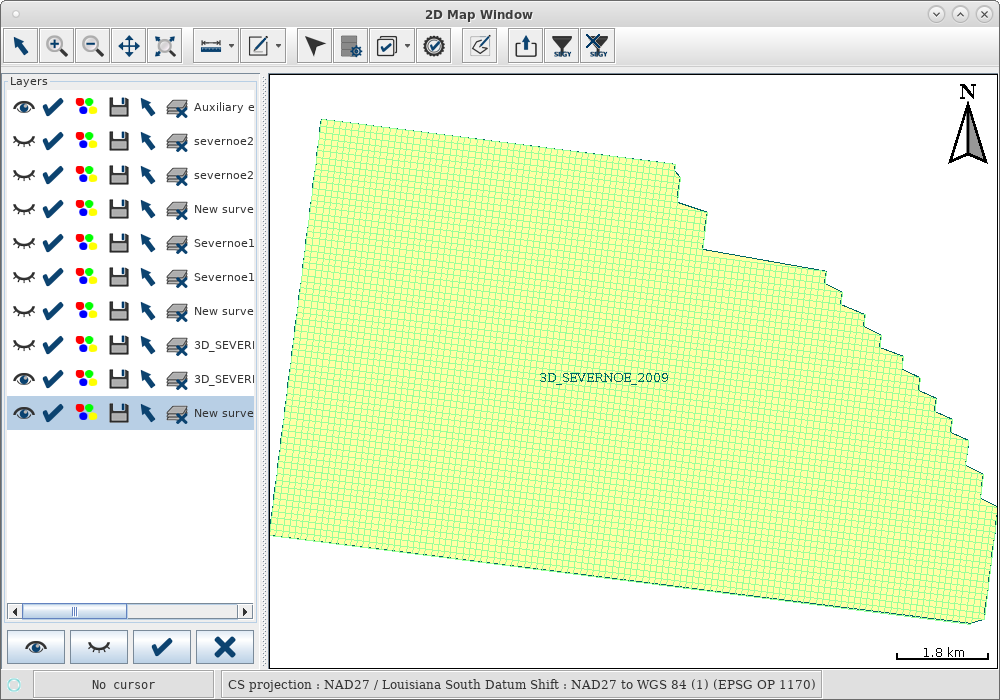Select the highlighted New surve layer name
1000x700 pixels.
coord(224,413)
